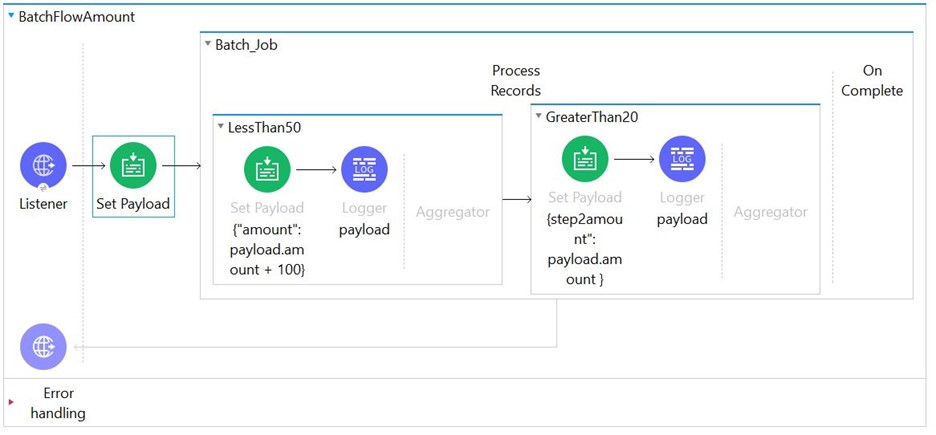Collapse the LessThan50 batch step
The image size is (936, 435).
pyautogui.click(x=220, y=127)
